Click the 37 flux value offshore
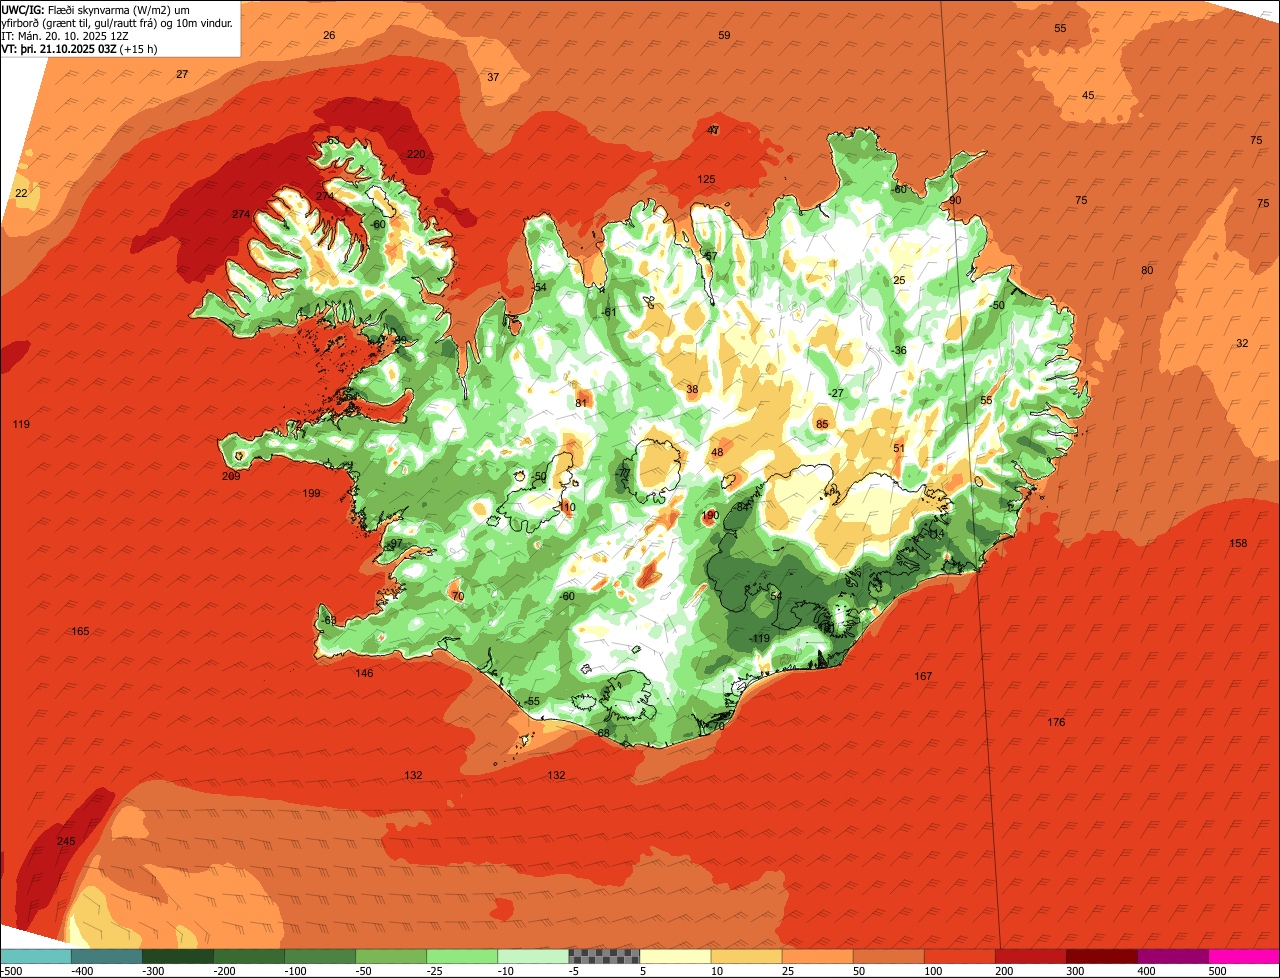Viewport: 1280px width, 978px height. [x=493, y=77]
